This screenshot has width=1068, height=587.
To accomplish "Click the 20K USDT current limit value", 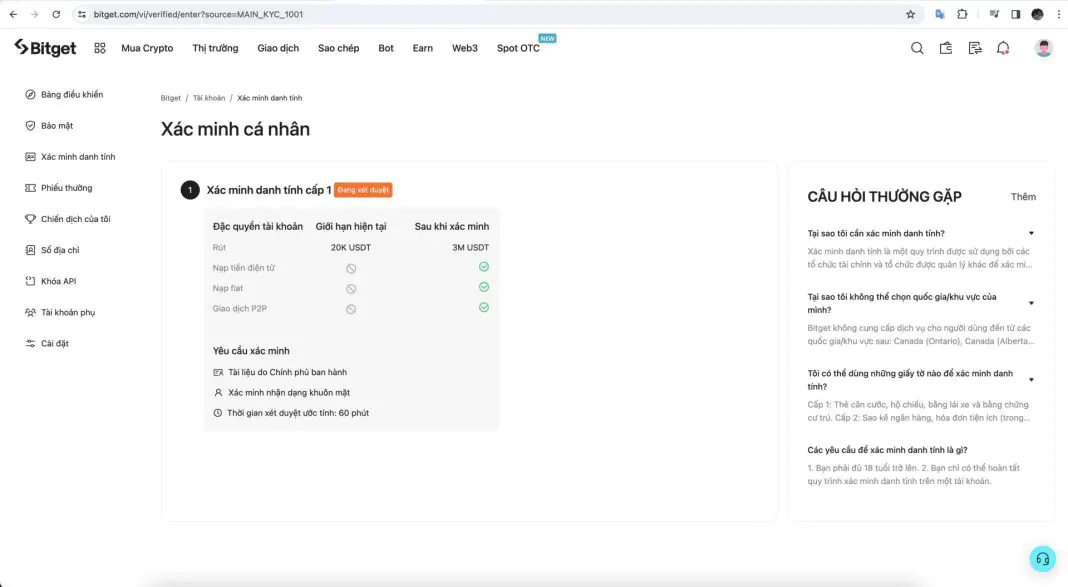I will tap(351, 248).
